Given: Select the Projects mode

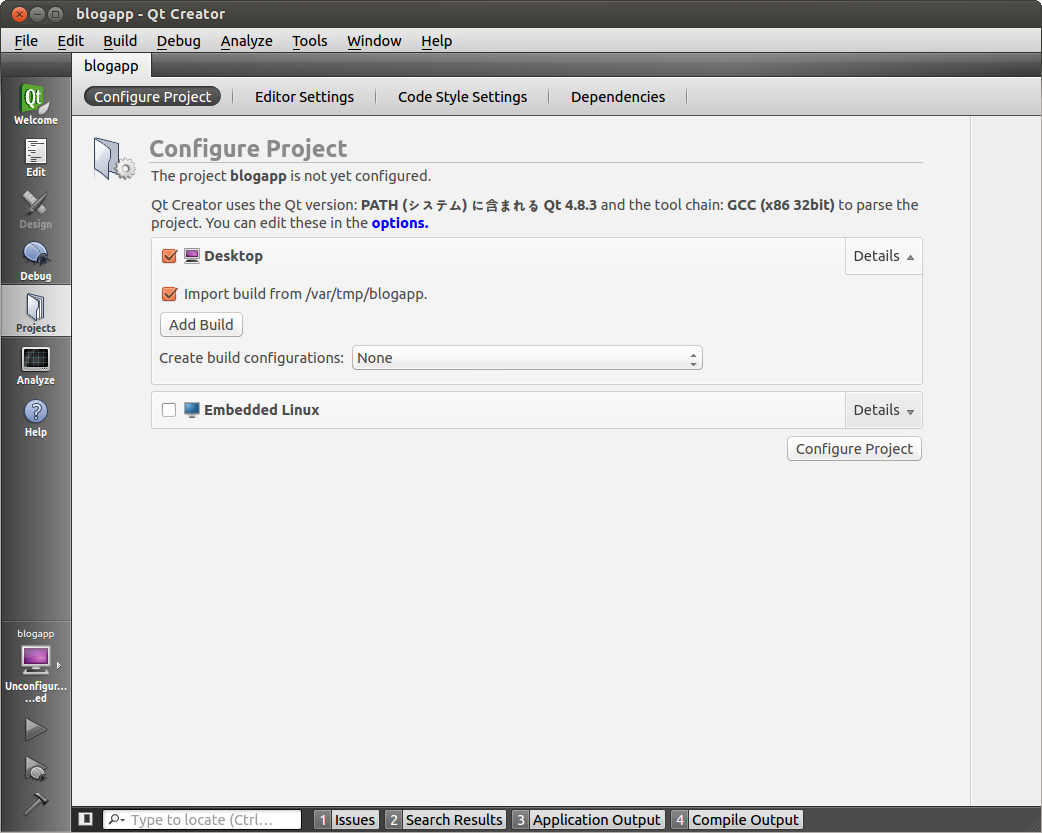Looking at the screenshot, I should (35, 311).
